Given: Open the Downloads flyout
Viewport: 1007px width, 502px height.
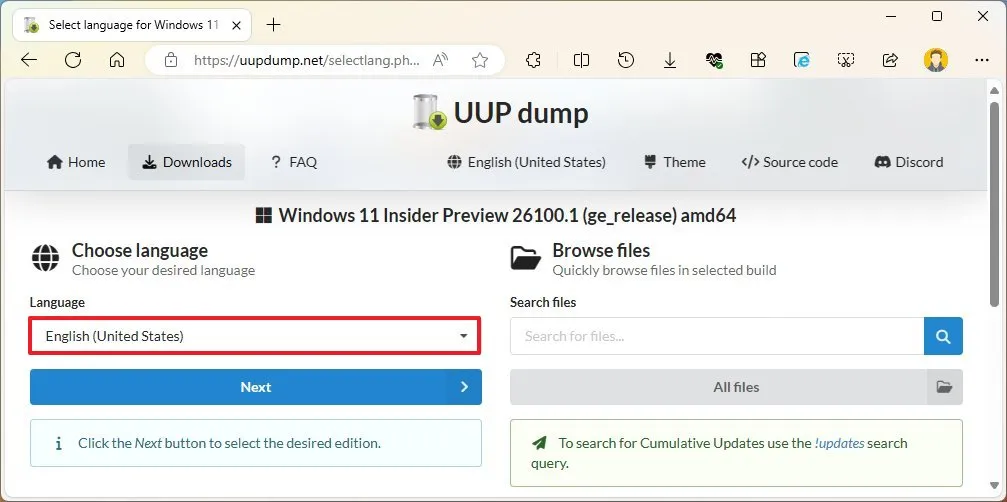Looking at the screenshot, I should (x=670, y=60).
